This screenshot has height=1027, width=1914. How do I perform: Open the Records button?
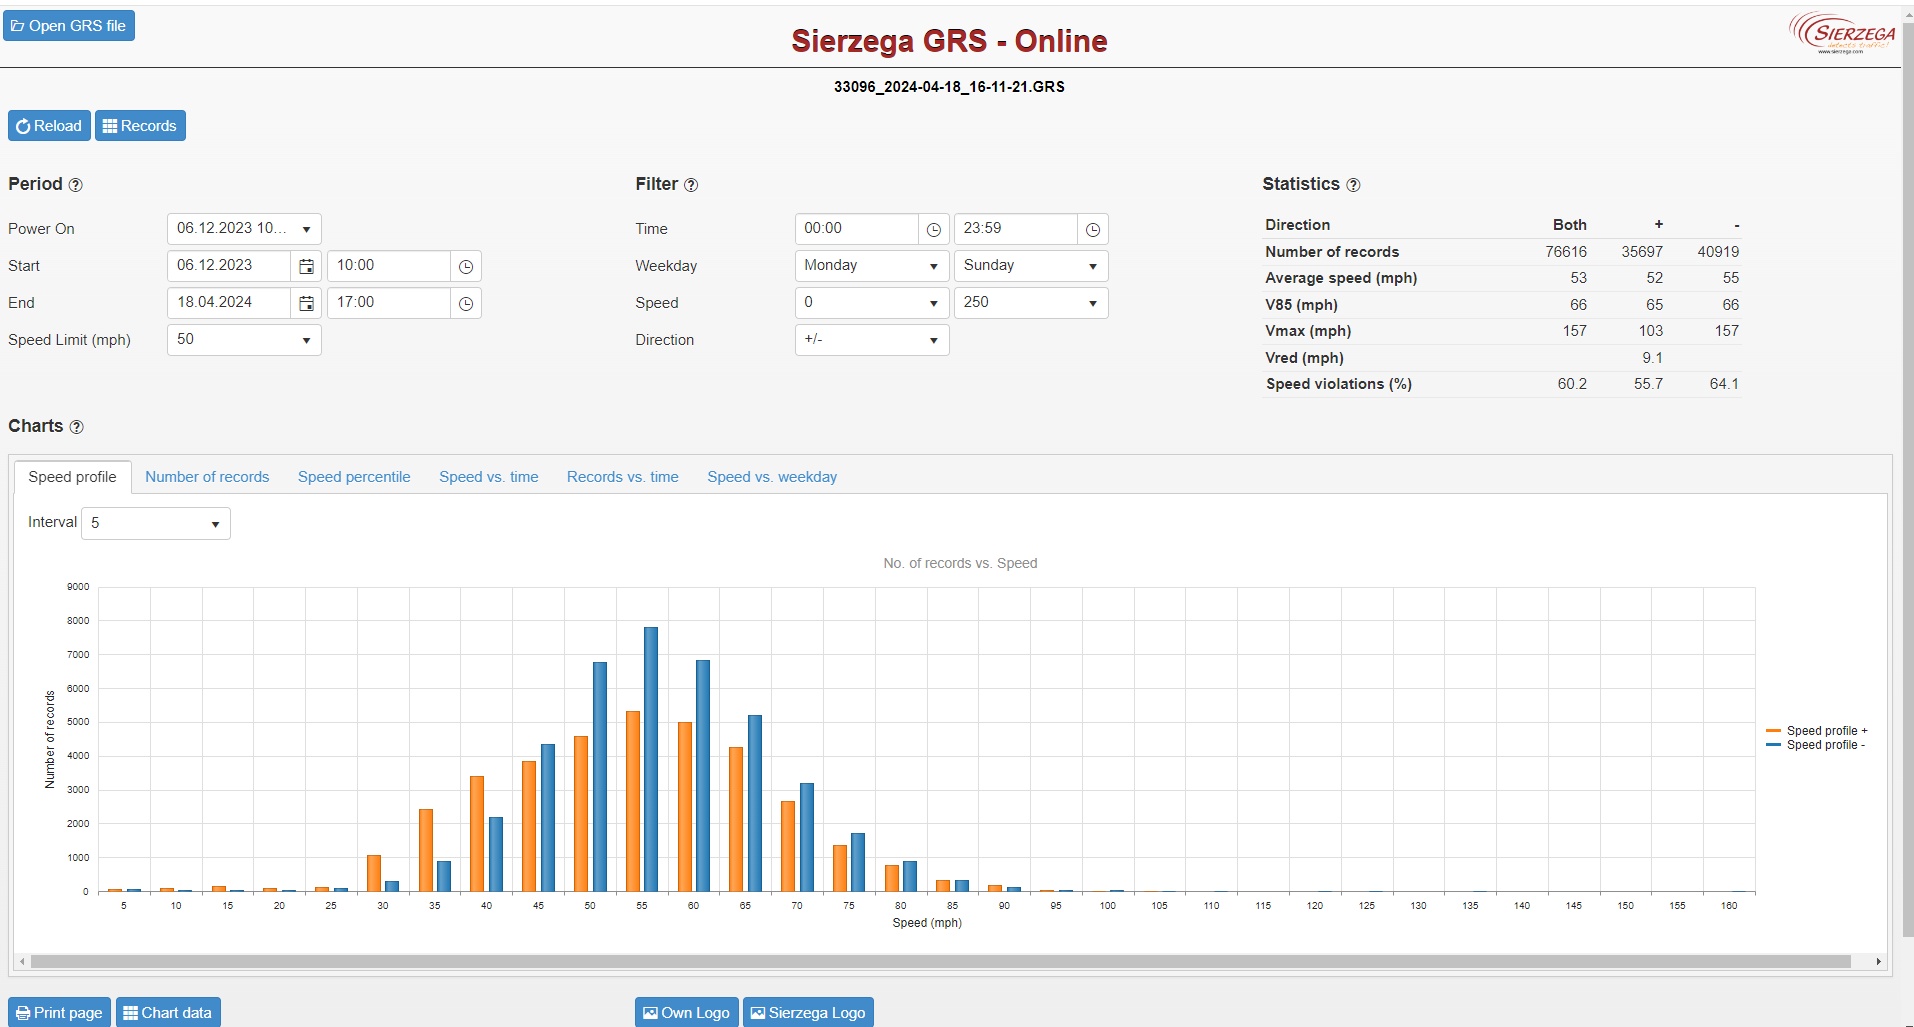[140, 126]
